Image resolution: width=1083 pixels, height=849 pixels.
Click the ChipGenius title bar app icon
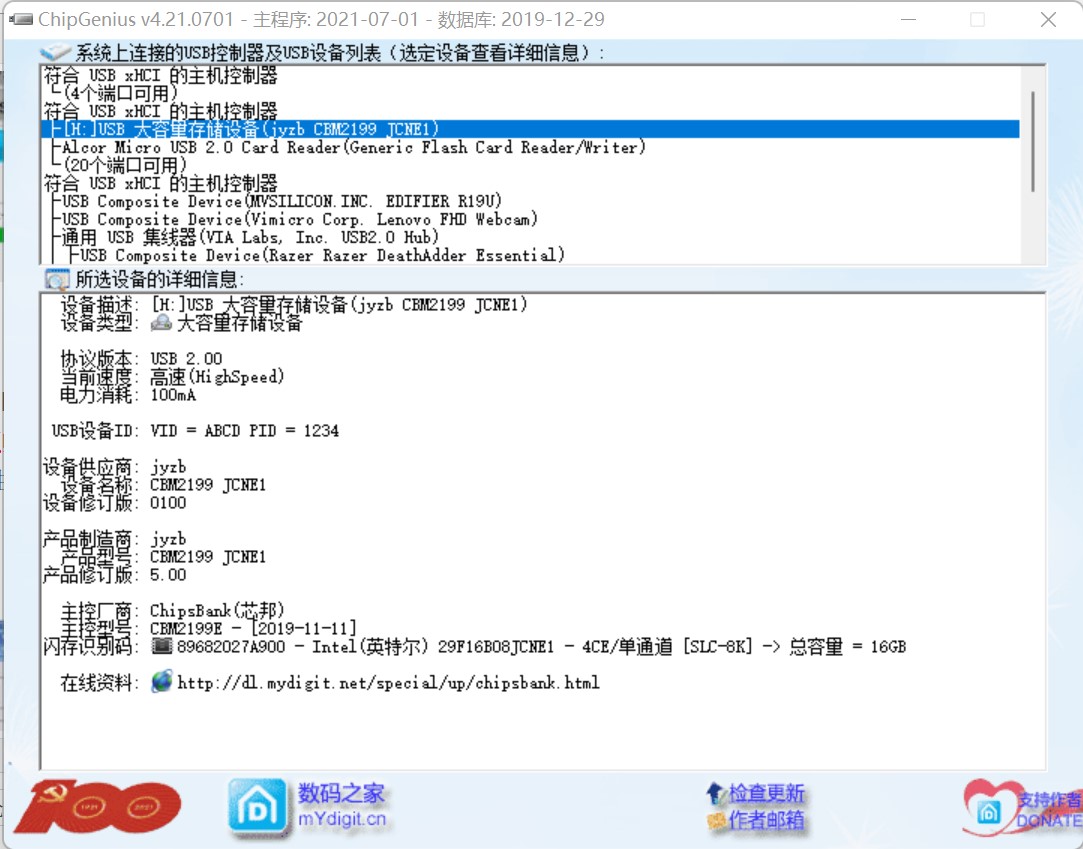coord(19,20)
